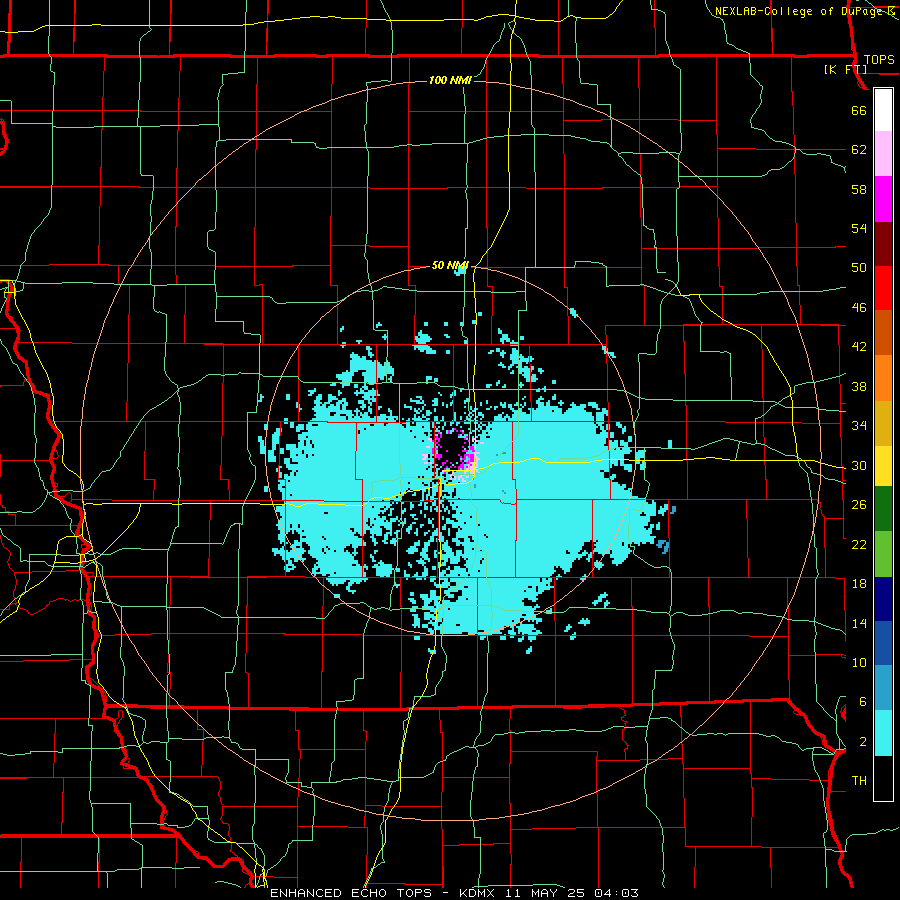The height and width of the screenshot is (900, 900).
Task: Click the bright red legend swatch
Action: (x=883, y=289)
